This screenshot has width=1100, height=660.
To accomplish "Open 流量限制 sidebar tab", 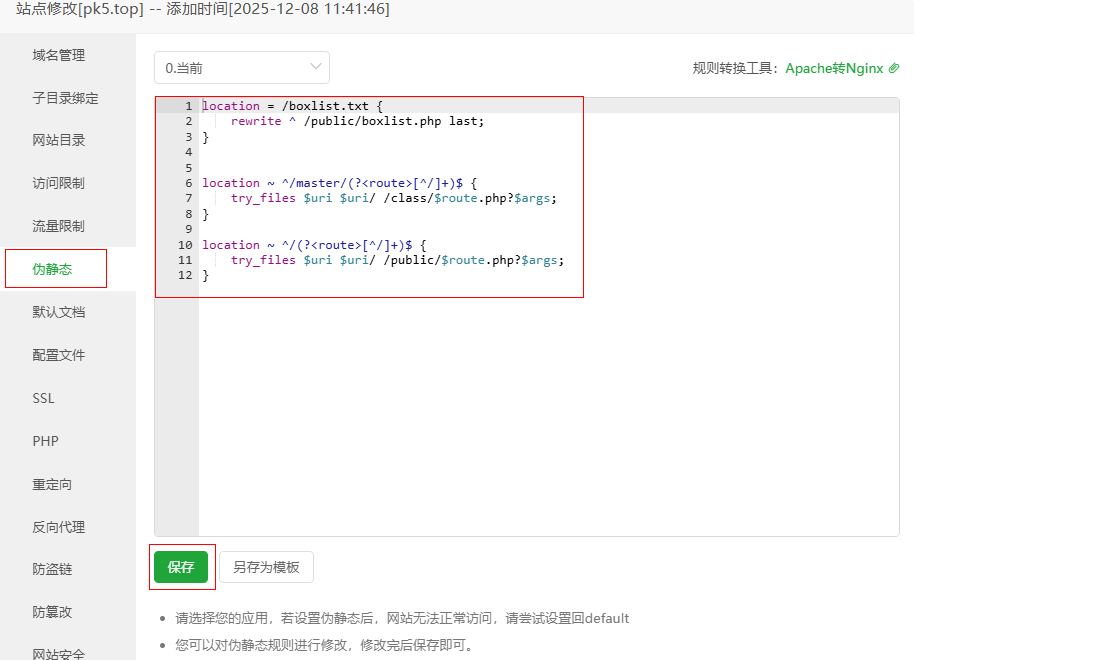I will pos(59,226).
